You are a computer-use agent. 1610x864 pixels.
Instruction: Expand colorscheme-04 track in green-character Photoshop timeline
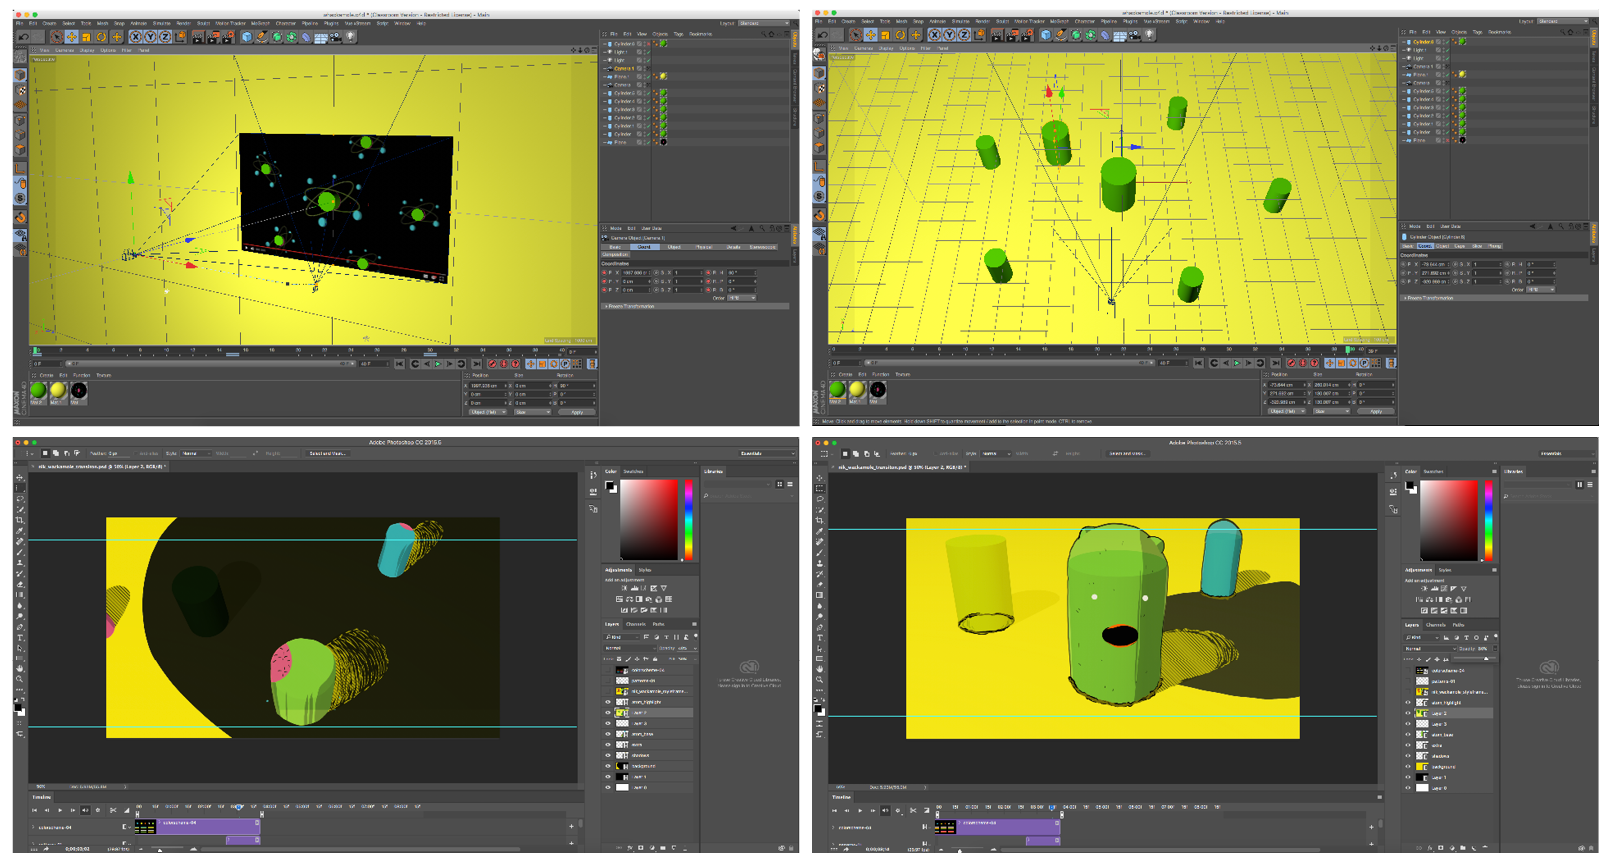[834, 828]
